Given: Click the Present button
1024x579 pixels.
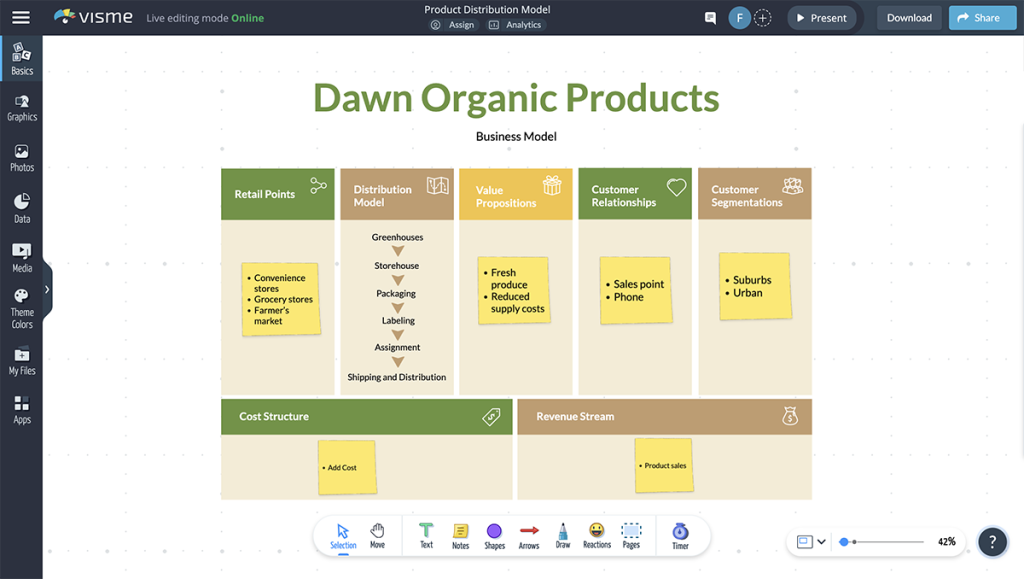Looking at the screenshot, I should coord(822,17).
